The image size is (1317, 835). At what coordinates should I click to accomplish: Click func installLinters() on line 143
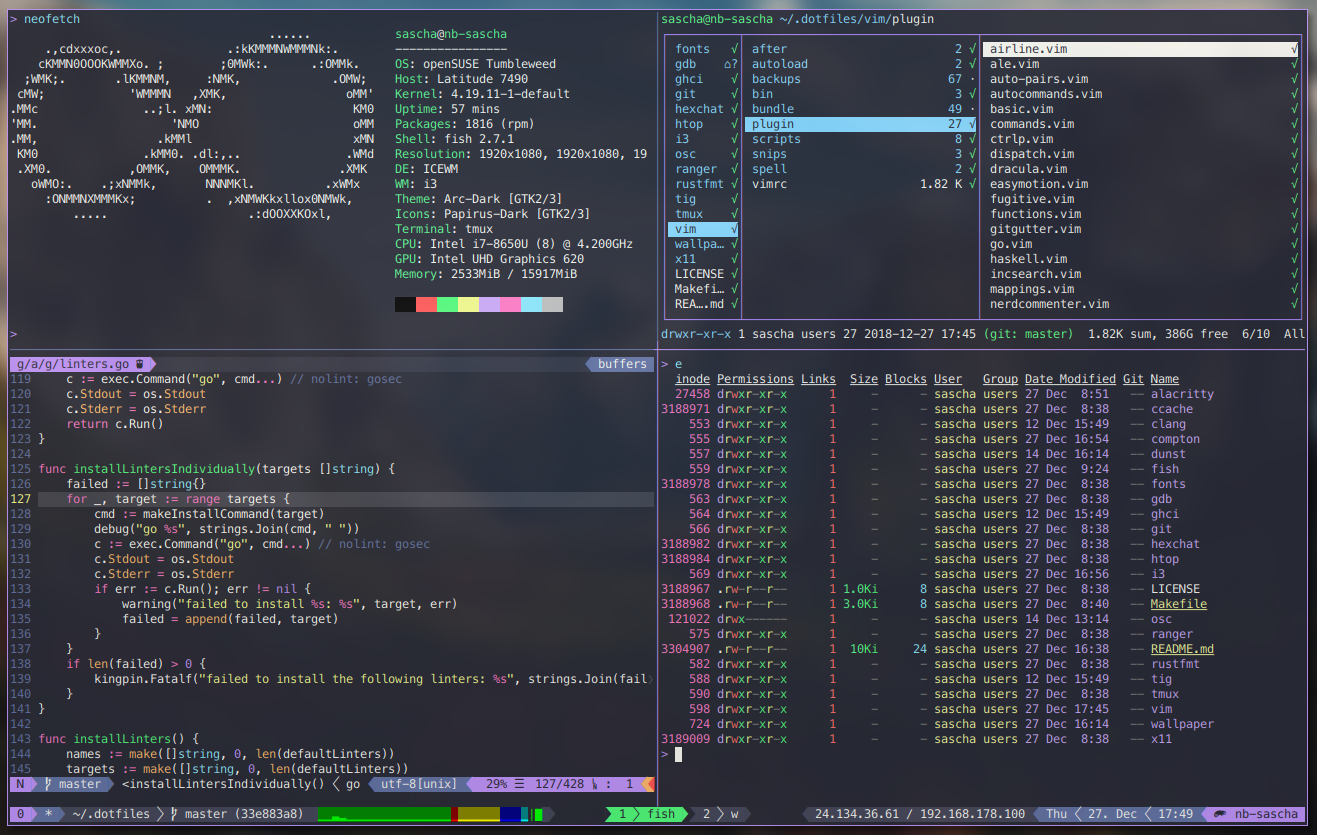119,739
